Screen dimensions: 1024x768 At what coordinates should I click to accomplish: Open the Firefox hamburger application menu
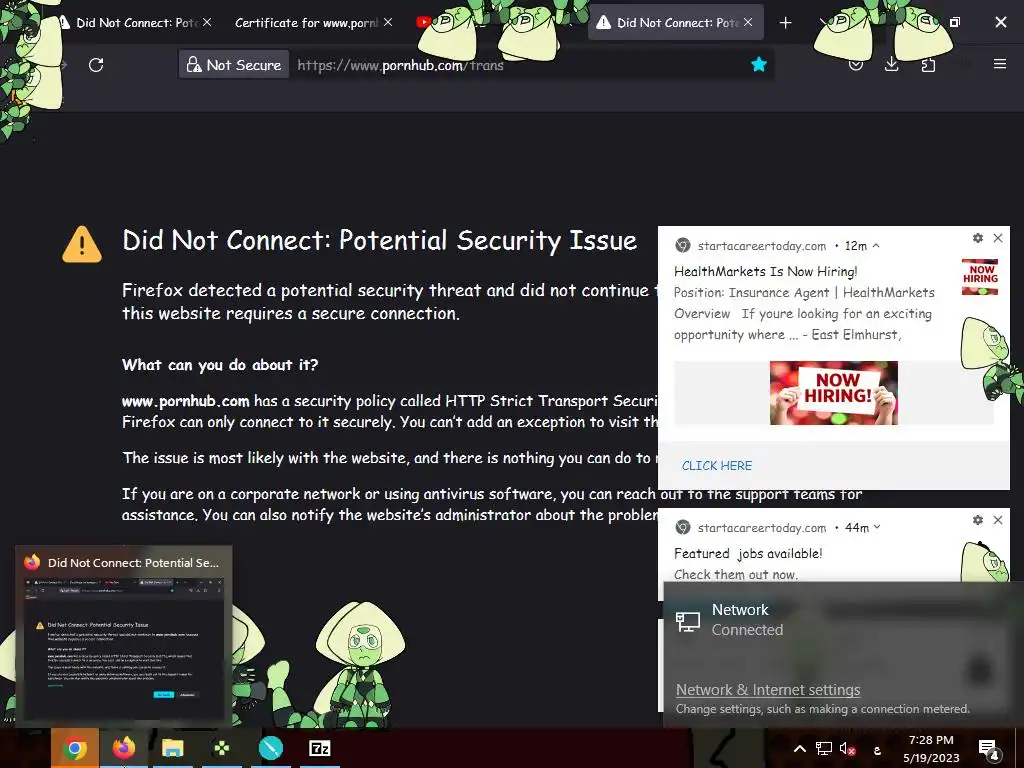tap(1000, 64)
